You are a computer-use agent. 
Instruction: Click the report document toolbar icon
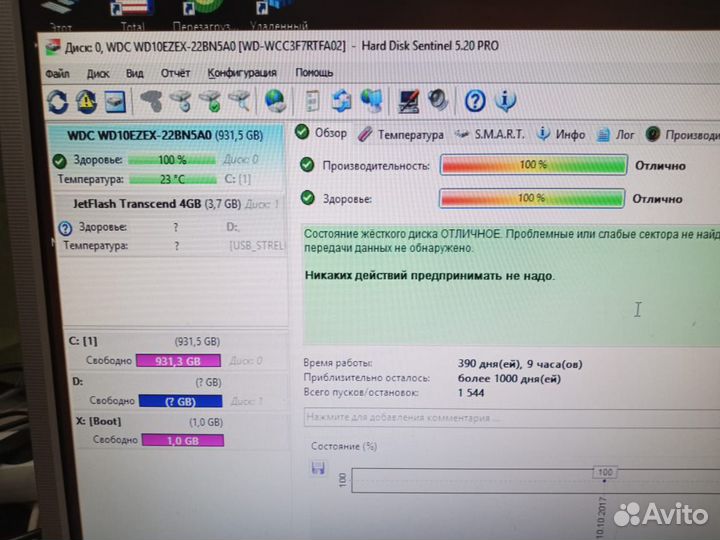click(x=313, y=101)
